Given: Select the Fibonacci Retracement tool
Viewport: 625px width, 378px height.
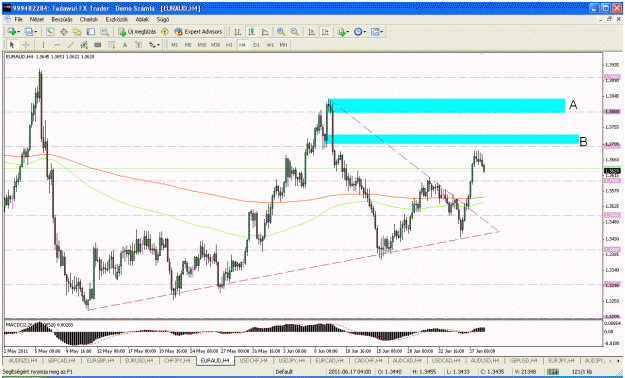Looking at the screenshot, I should click(x=112, y=45).
